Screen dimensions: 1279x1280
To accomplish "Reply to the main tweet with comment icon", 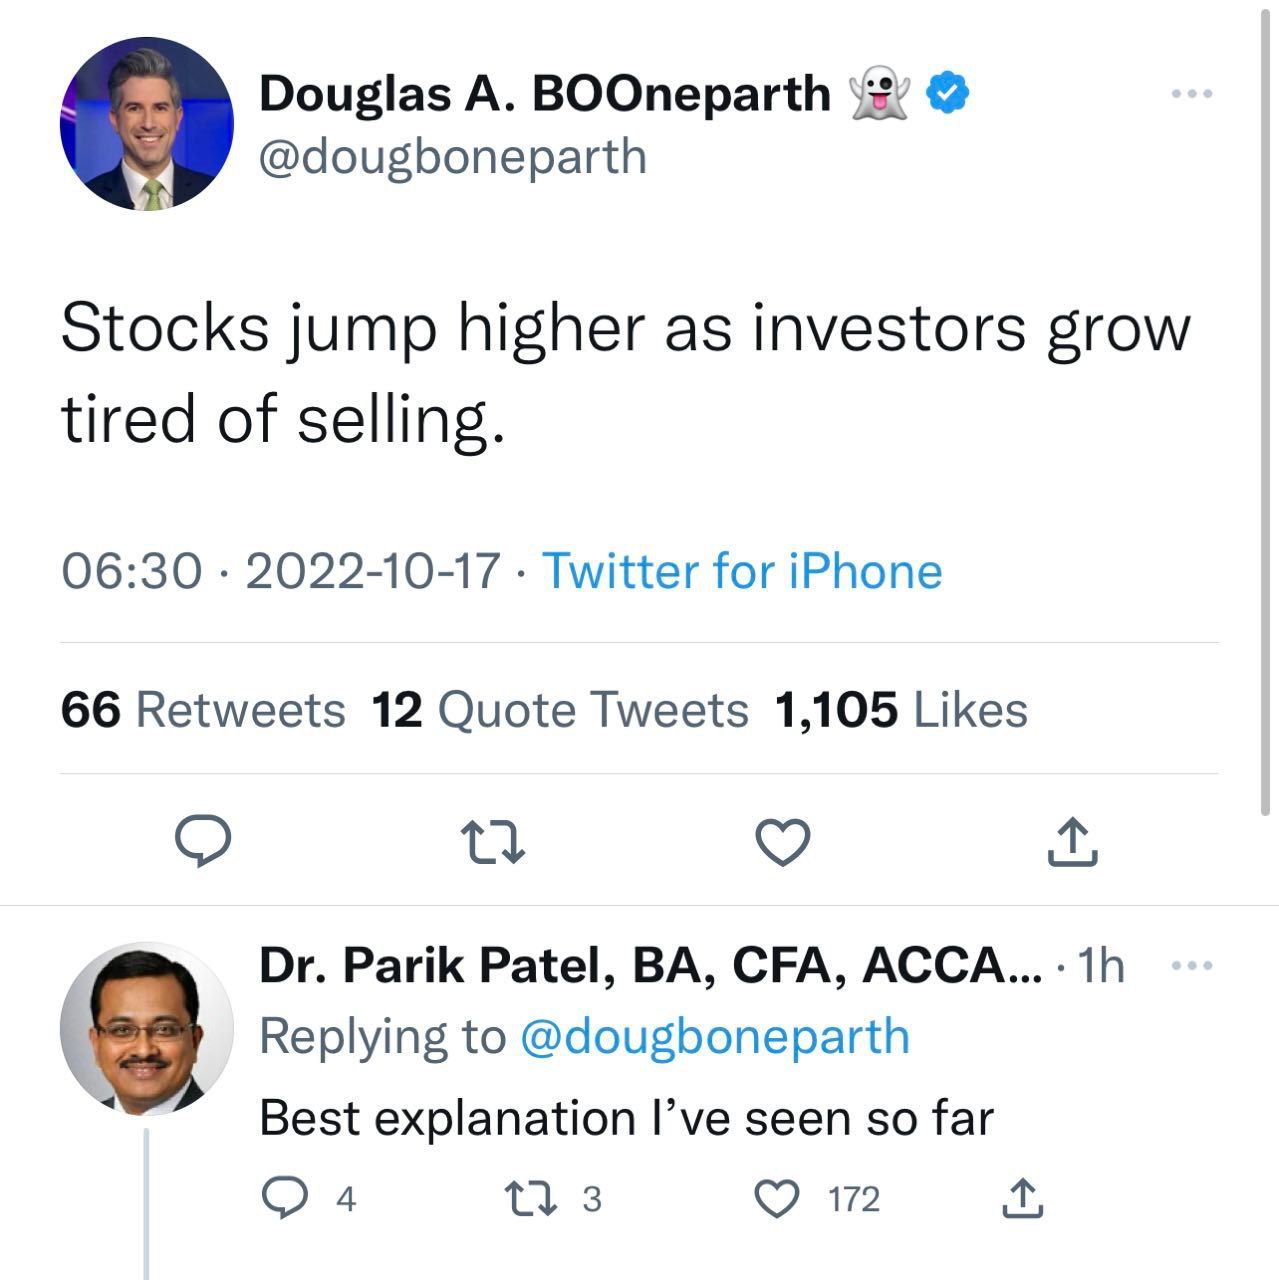I will point(203,841).
